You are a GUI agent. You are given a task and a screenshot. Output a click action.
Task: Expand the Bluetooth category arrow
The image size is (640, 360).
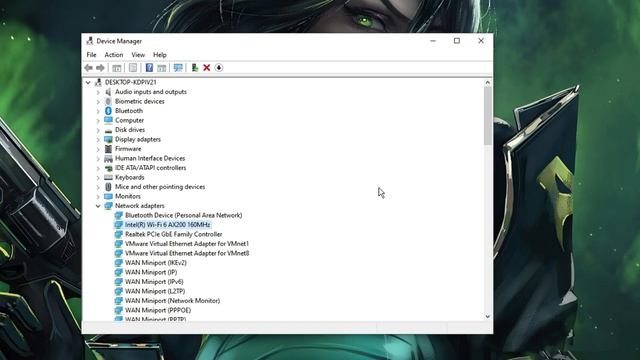(98, 111)
